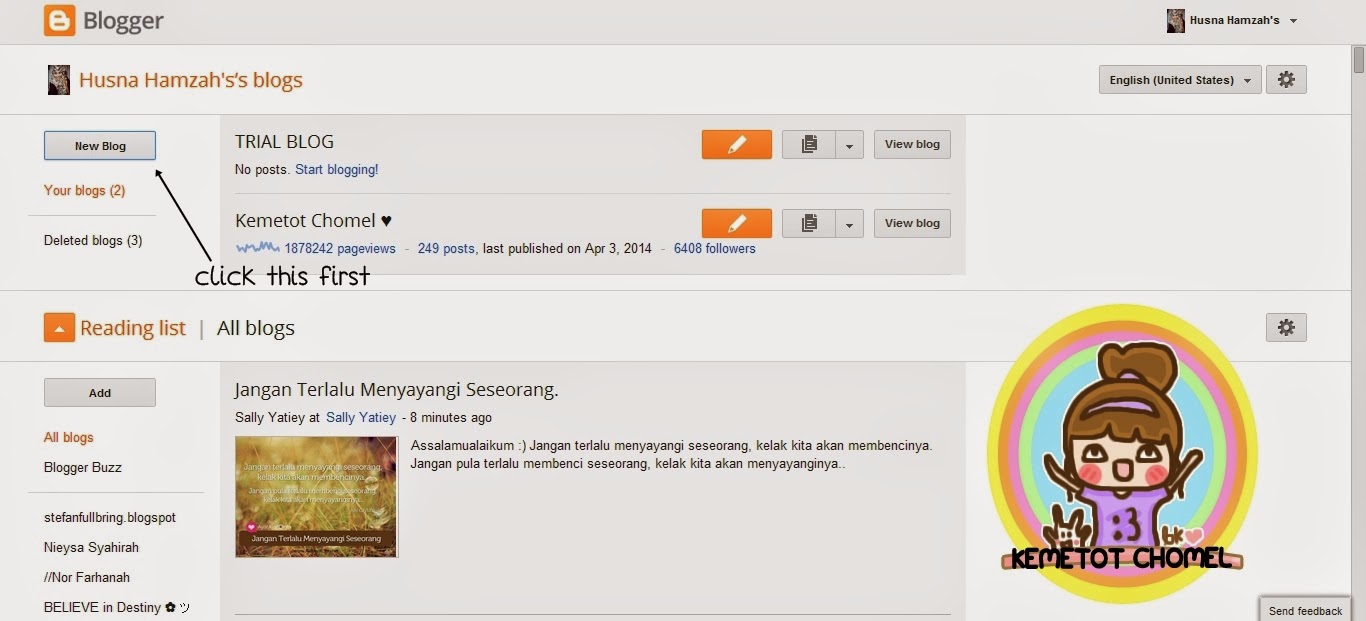Click the pencil icon for Kemetot Chomel

(x=737, y=223)
